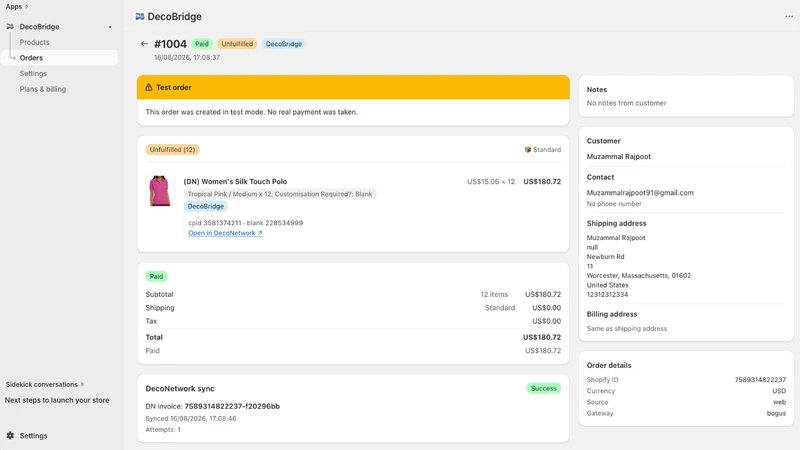This screenshot has width=800, height=450.
Task: Click the Newburn Rd address line
Action: 605,257
